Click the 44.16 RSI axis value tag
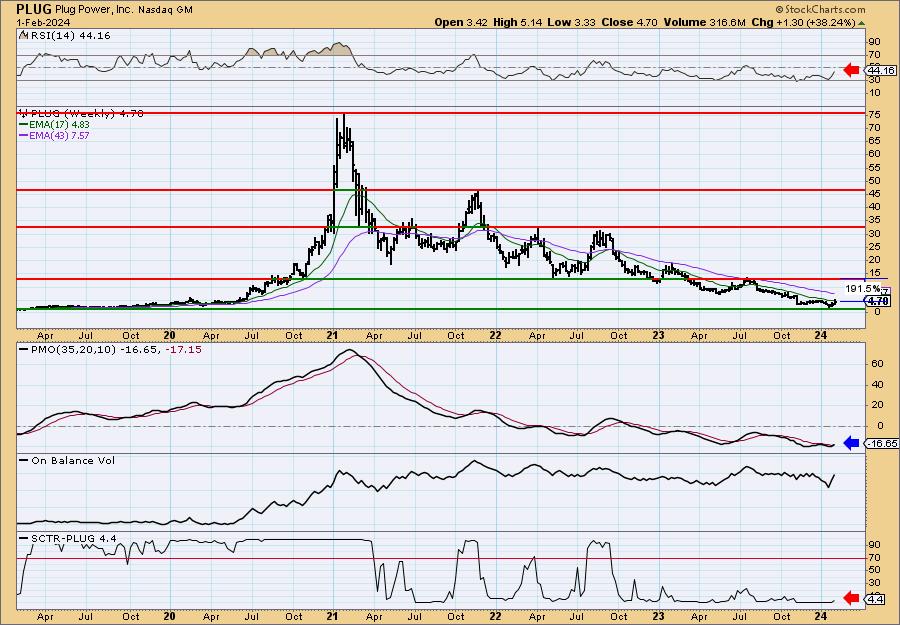The width and height of the screenshot is (900, 625). pyautogui.click(x=882, y=70)
